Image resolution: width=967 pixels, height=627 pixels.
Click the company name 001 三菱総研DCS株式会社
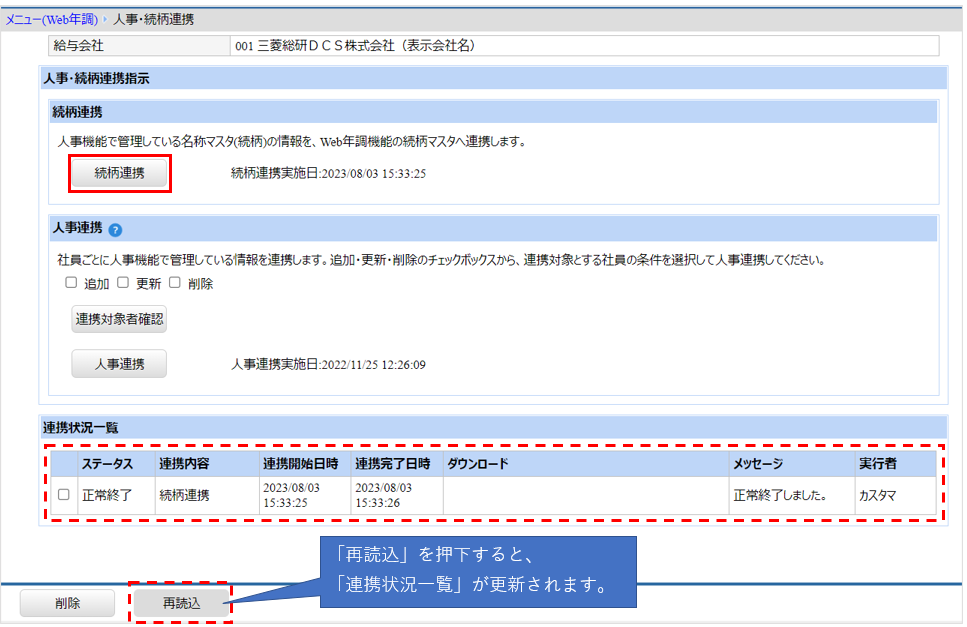tap(355, 46)
